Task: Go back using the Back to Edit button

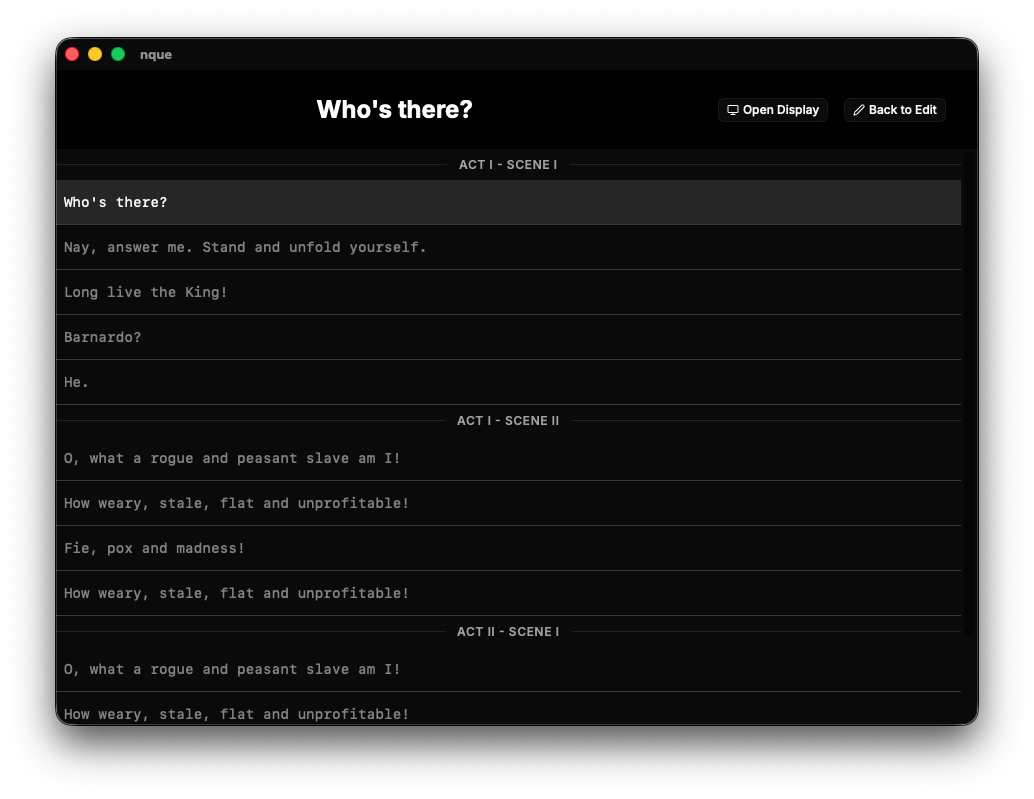Action: point(894,110)
